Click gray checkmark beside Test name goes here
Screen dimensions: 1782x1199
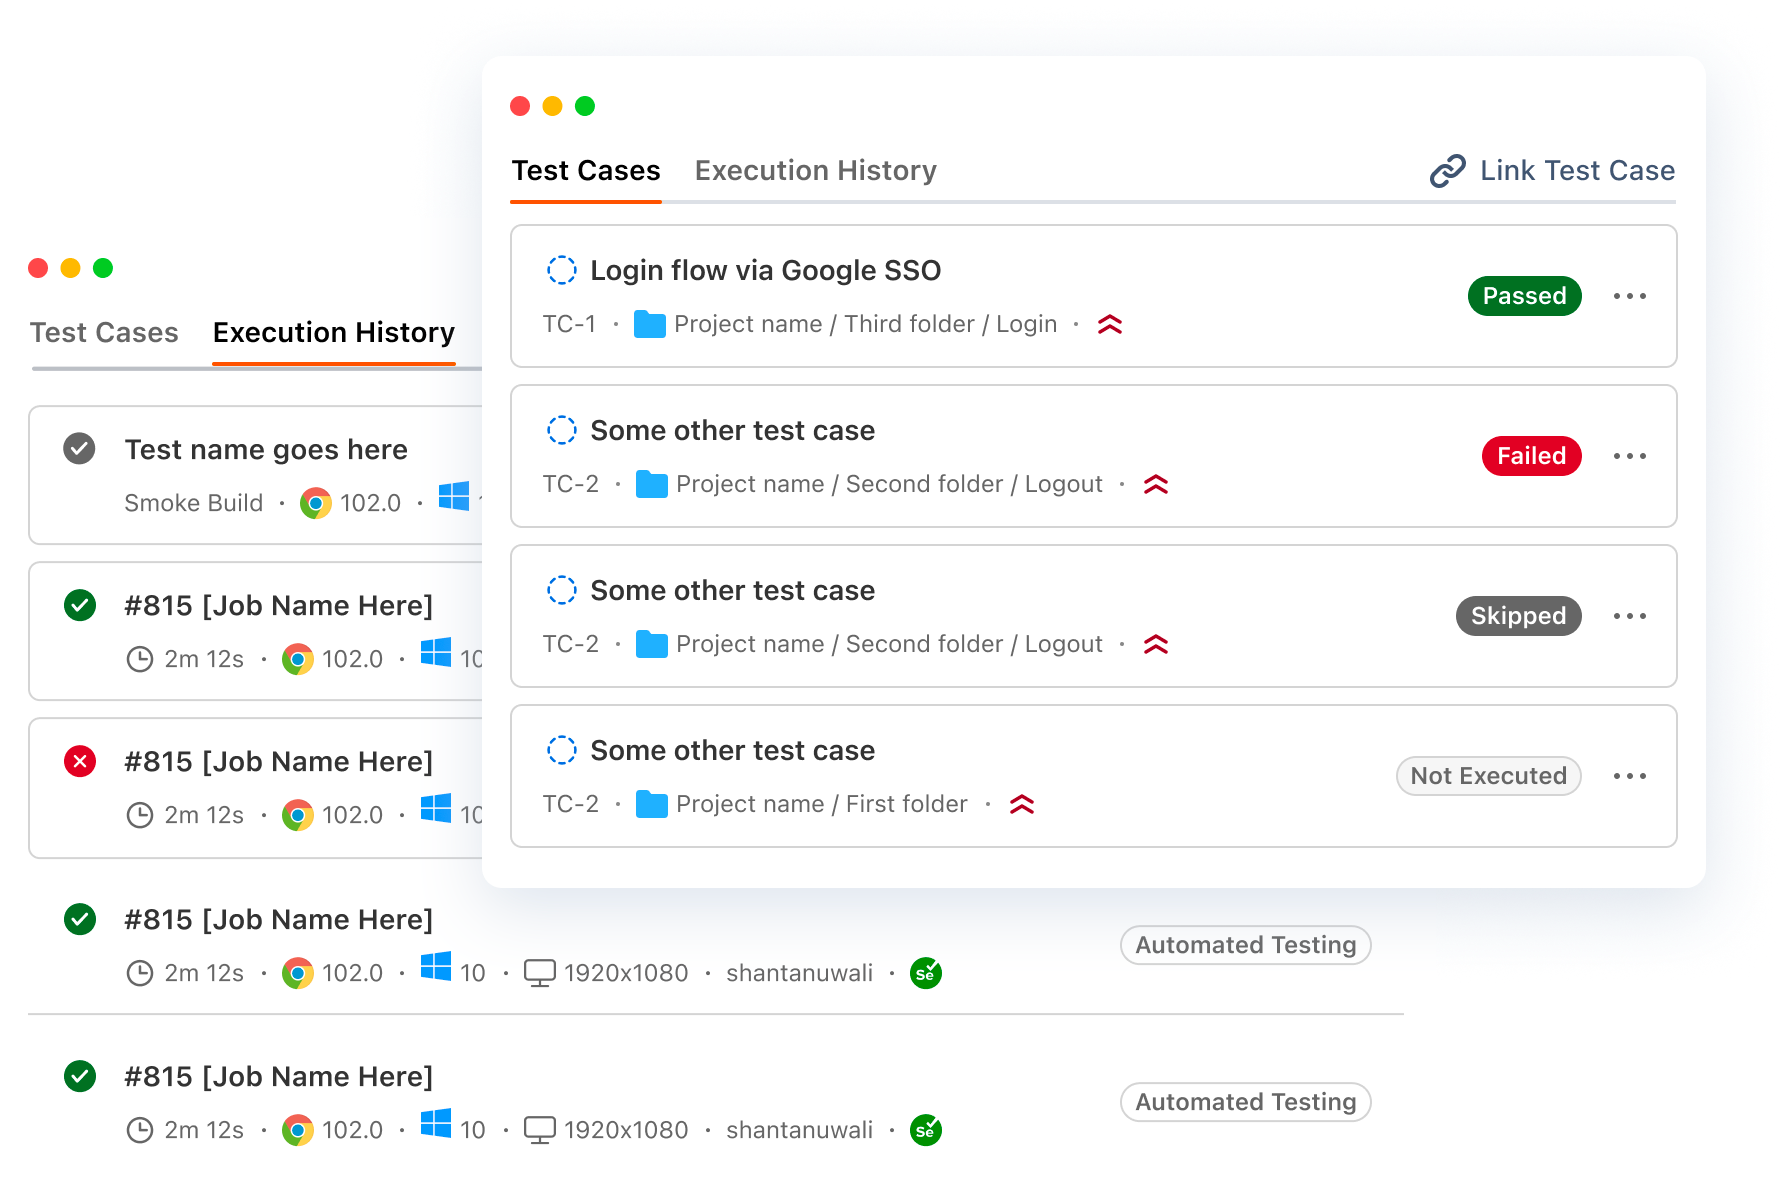pos(80,449)
